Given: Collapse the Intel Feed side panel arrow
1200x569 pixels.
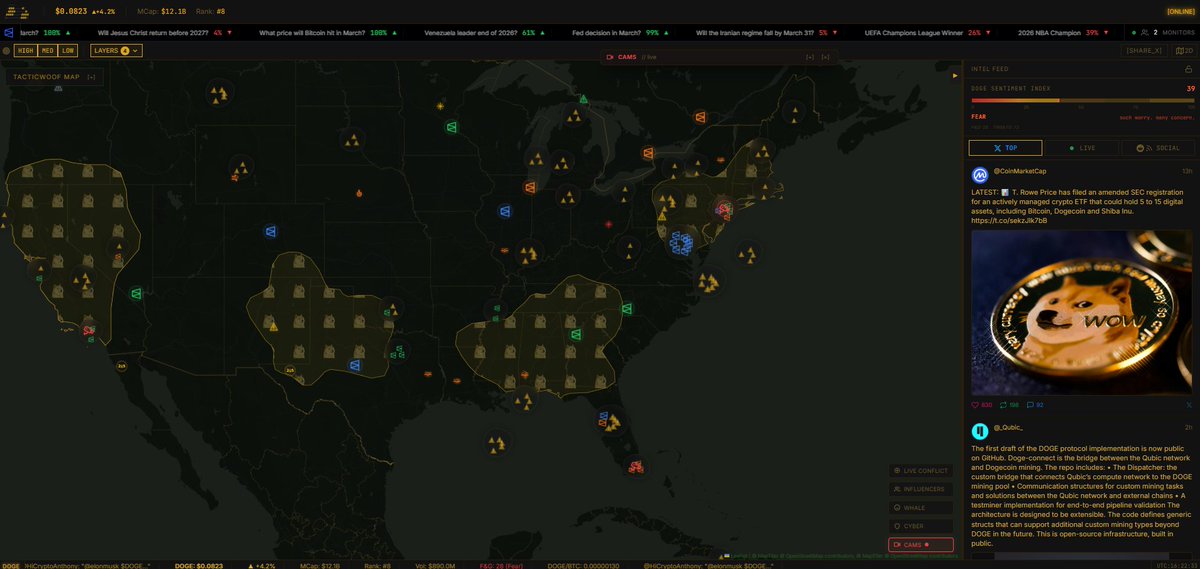Looking at the screenshot, I should tap(954, 74).
